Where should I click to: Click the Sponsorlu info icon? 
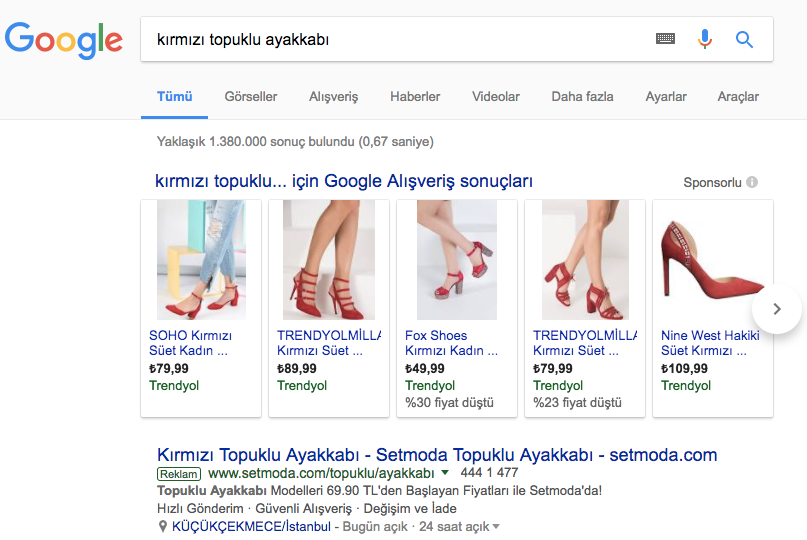(752, 182)
